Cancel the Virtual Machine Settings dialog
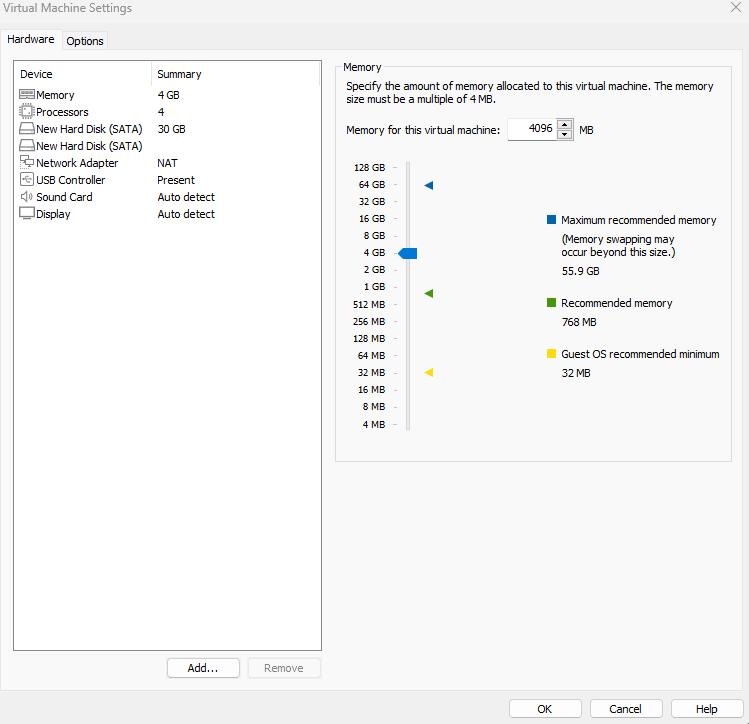This screenshot has width=749, height=724. 626,709
